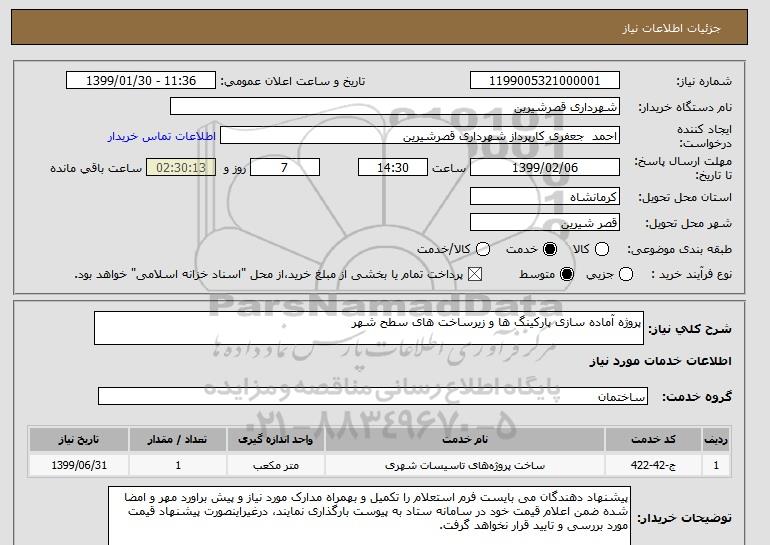Click the ردیف column header
This screenshot has width=770, height=545.
(716, 439)
